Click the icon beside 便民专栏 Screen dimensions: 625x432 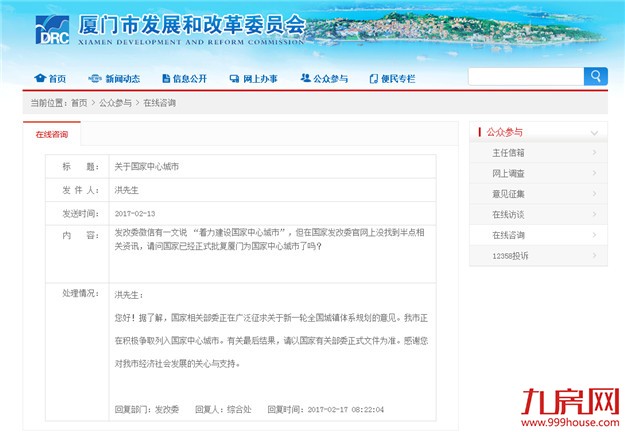point(373,79)
